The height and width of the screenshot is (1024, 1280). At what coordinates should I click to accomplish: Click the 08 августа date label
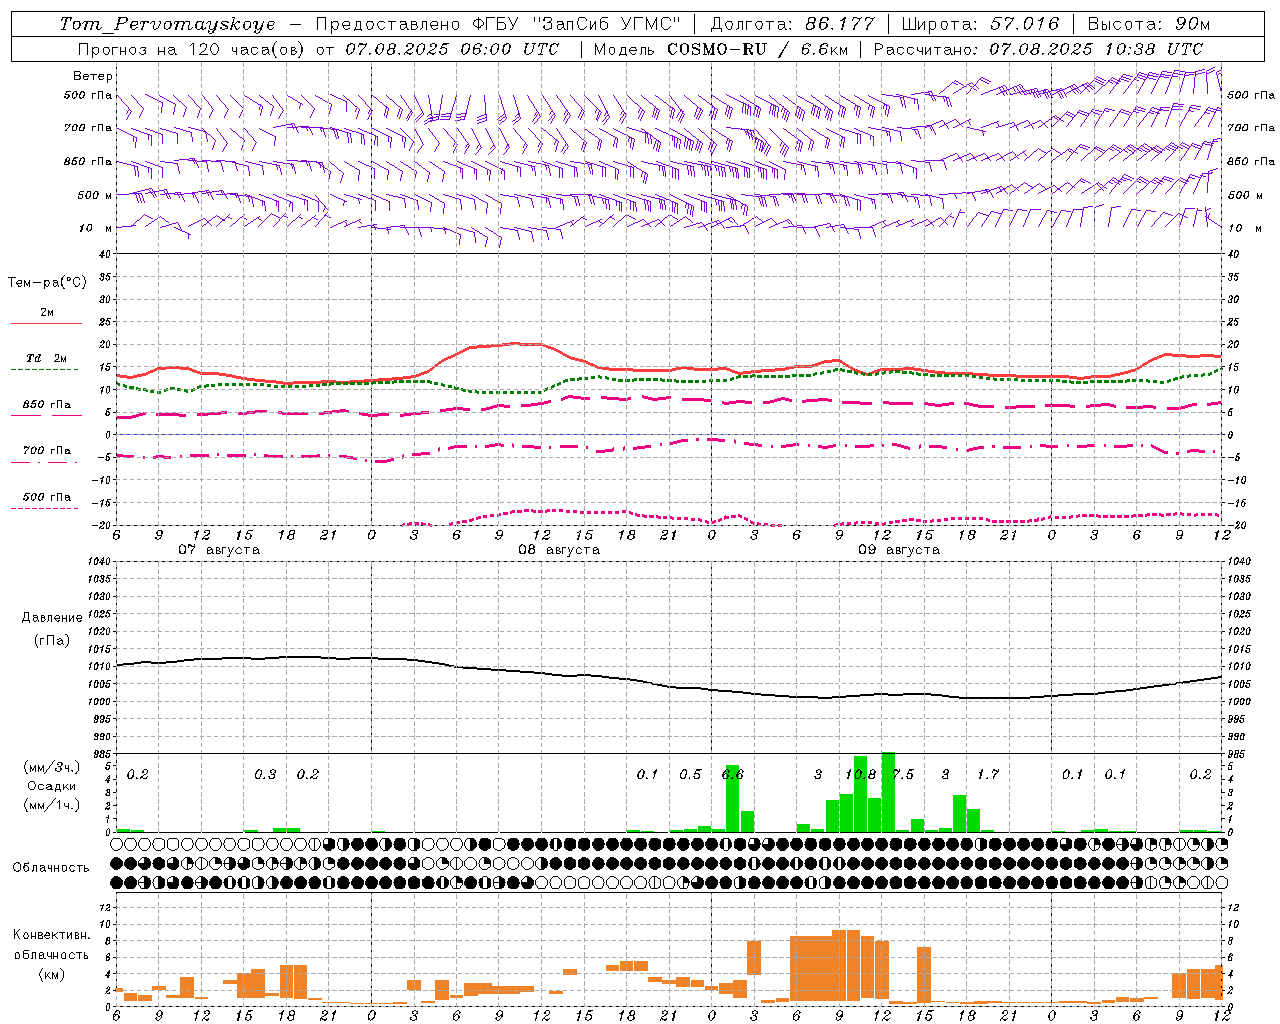559,550
